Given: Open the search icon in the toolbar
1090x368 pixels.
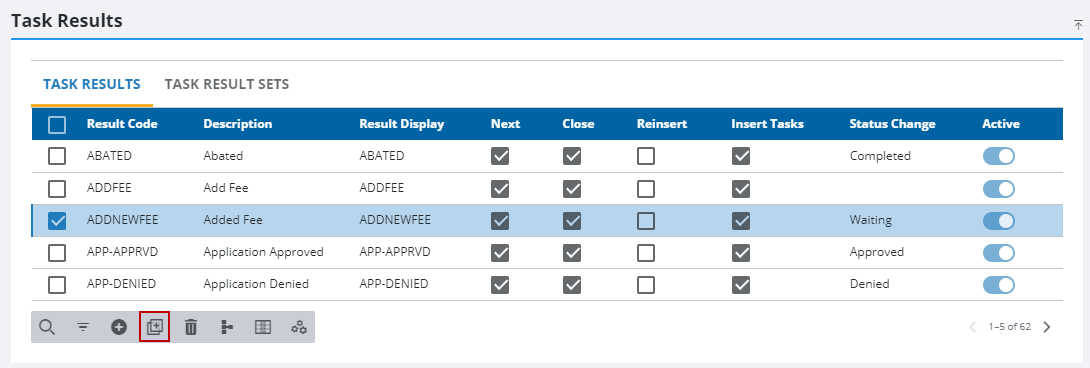Looking at the screenshot, I should click(47, 327).
